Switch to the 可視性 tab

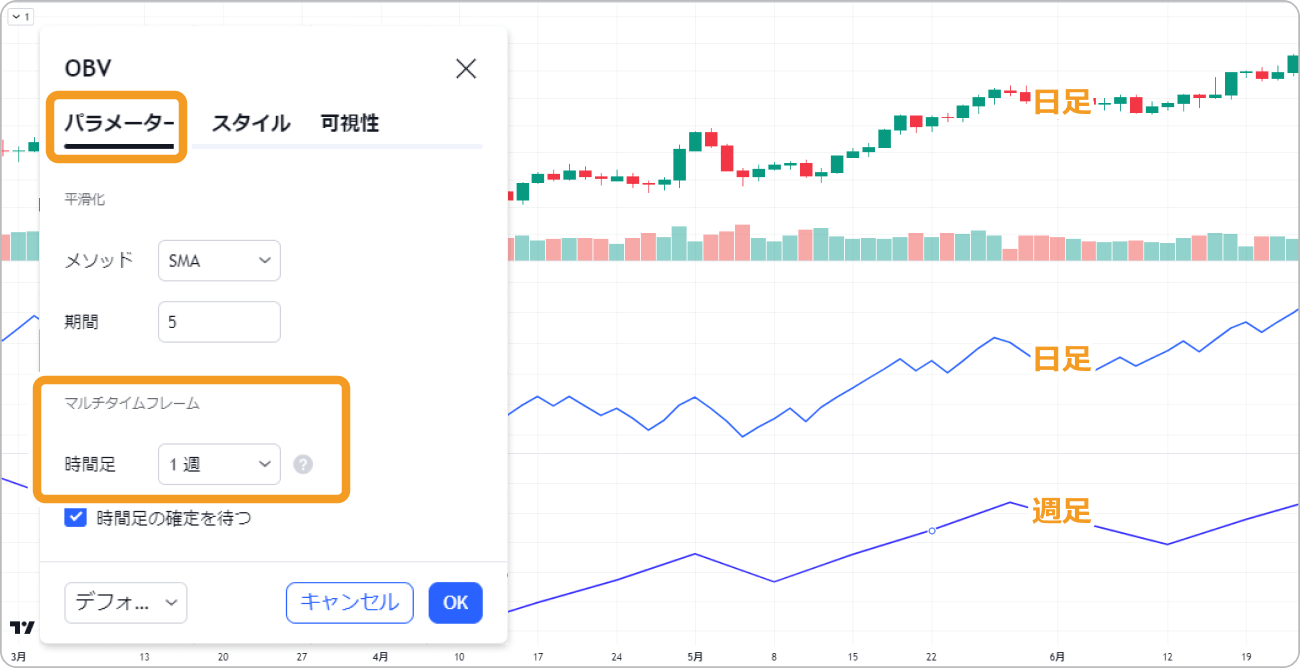pyautogui.click(x=350, y=123)
